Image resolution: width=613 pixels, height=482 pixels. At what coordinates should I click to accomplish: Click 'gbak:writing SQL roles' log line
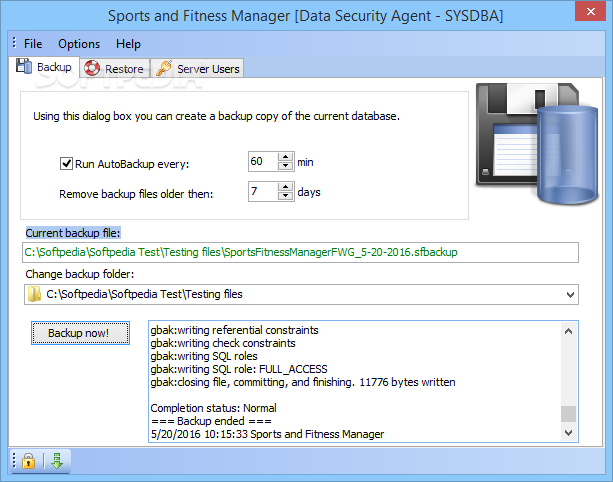coord(204,356)
